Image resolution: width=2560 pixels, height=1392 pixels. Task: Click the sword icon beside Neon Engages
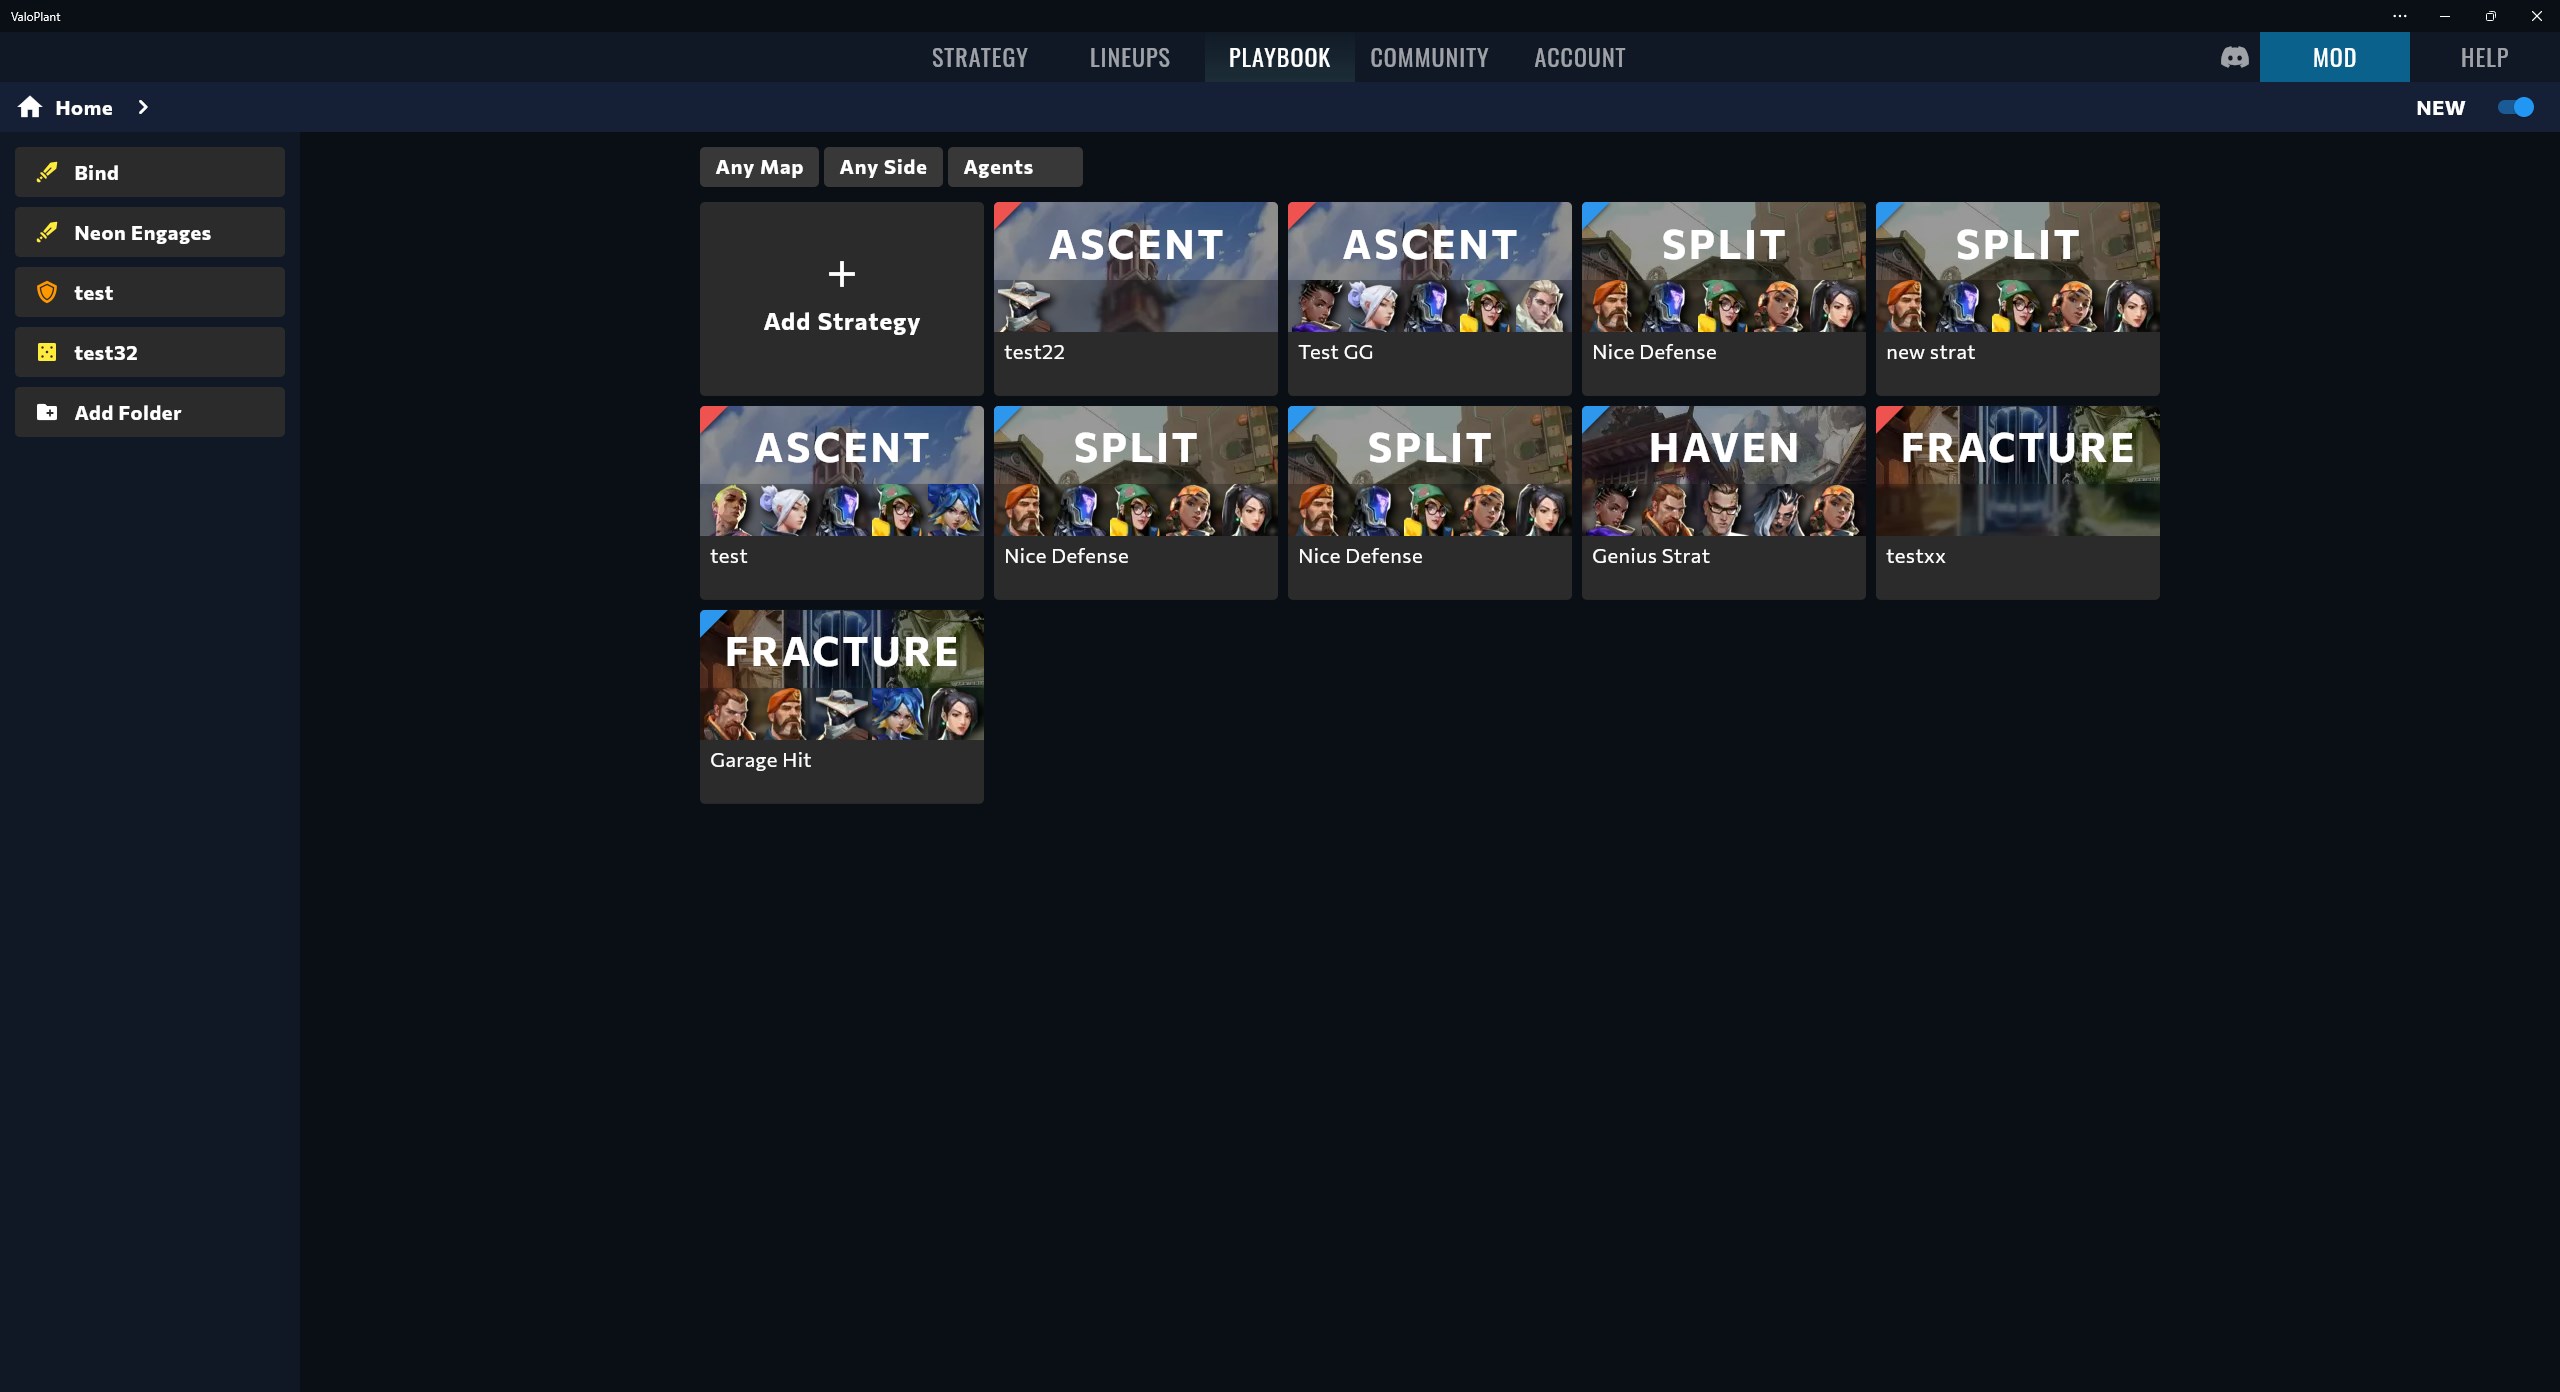pos(47,232)
